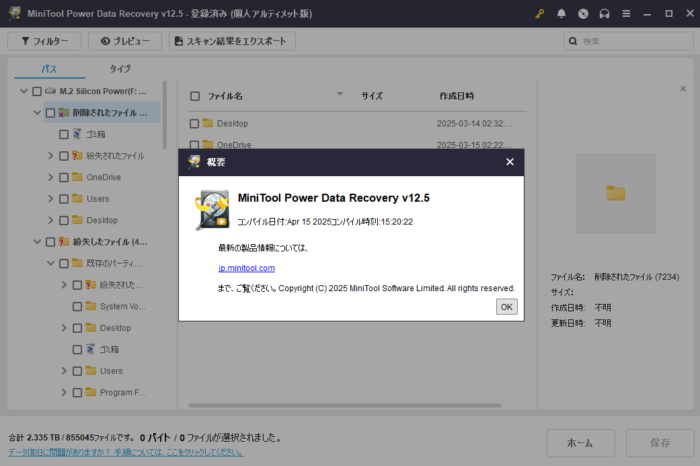The width and height of the screenshot is (700, 466).
Task: Open headset support icon
Action: (604, 14)
